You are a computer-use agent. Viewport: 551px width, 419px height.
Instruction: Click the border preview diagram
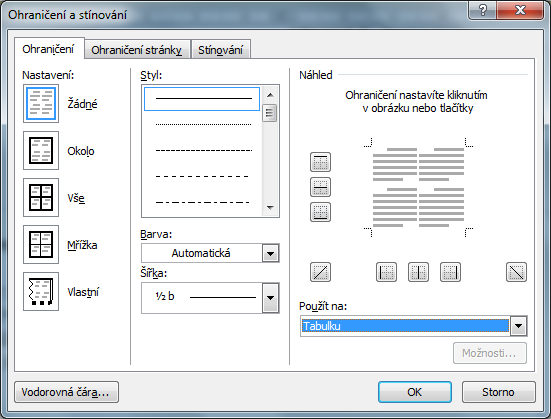coord(418,187)
